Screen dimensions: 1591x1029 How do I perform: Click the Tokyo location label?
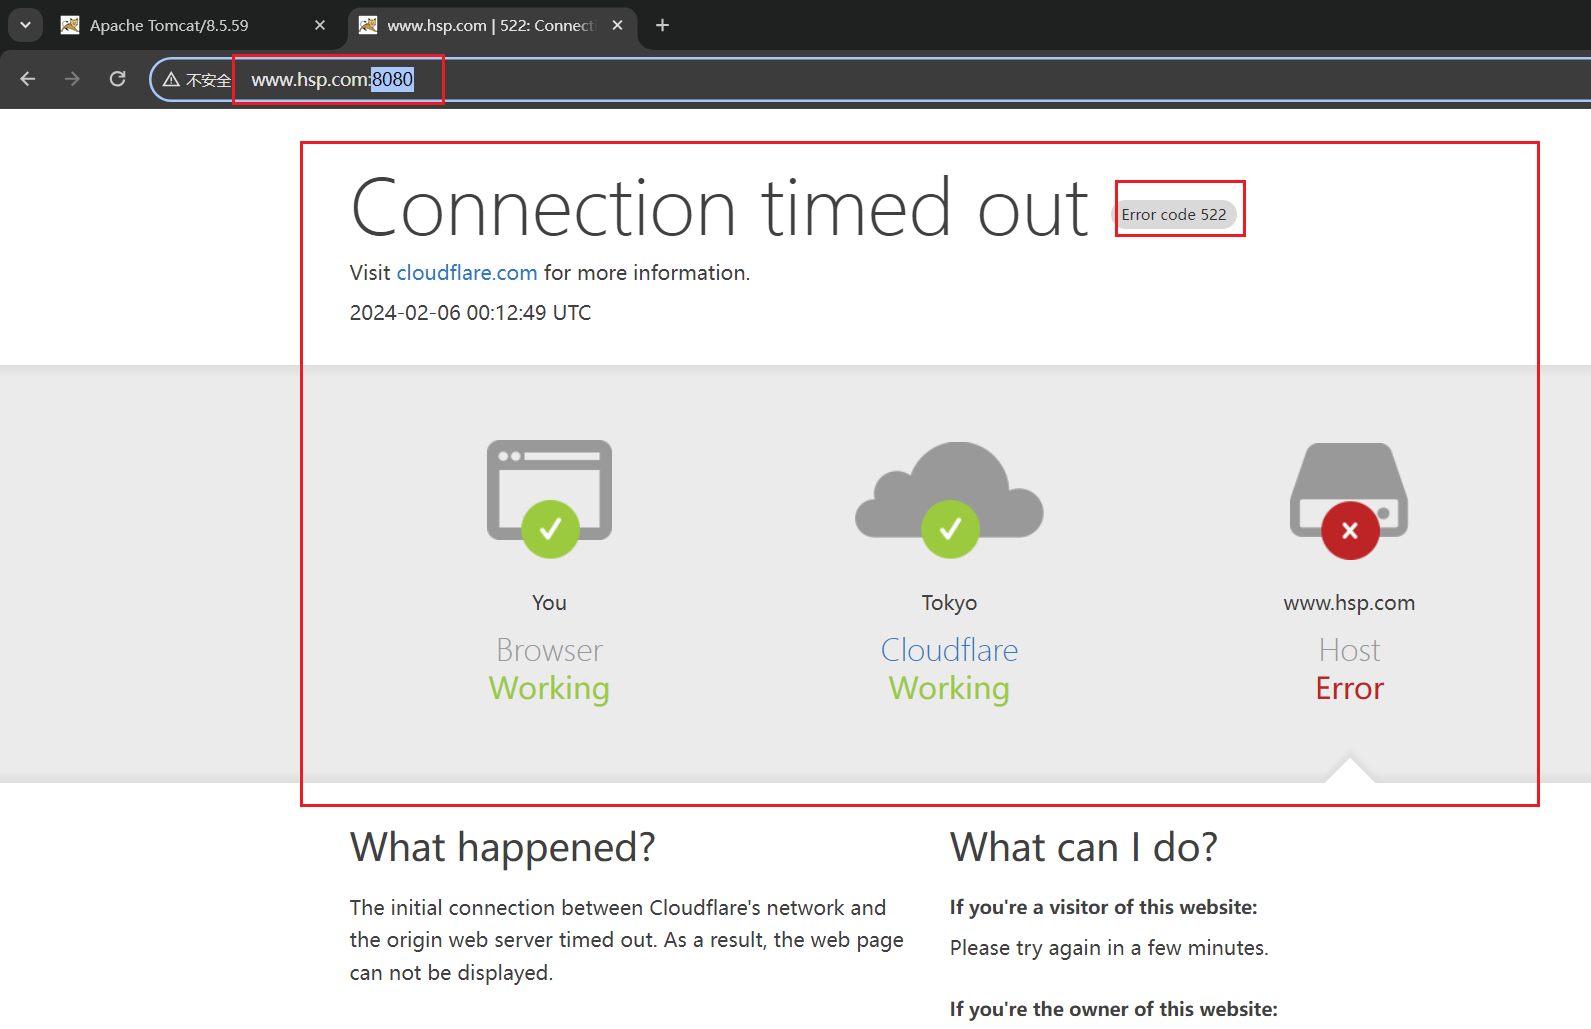[949, 602]
